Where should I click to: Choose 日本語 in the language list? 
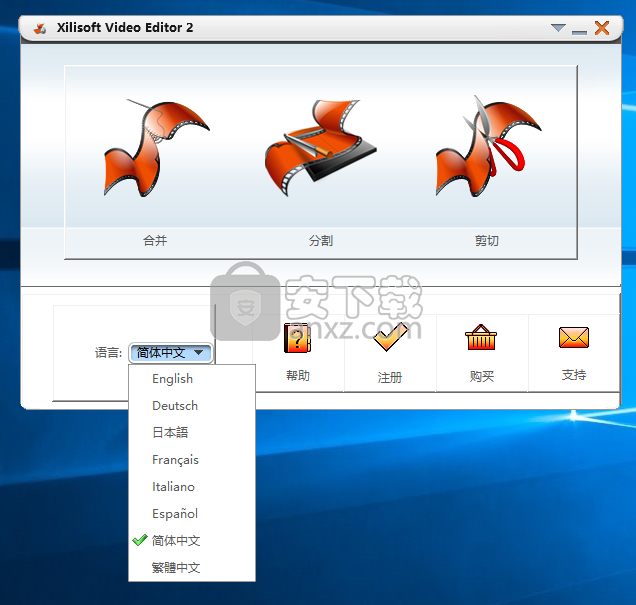coord(192,433)
